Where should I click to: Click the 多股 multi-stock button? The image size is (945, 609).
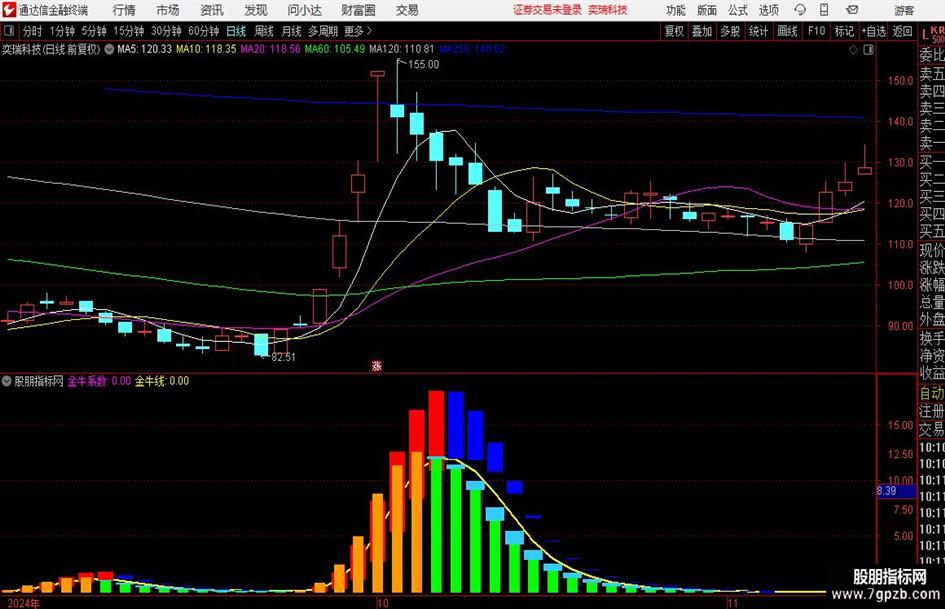[730, 31]
